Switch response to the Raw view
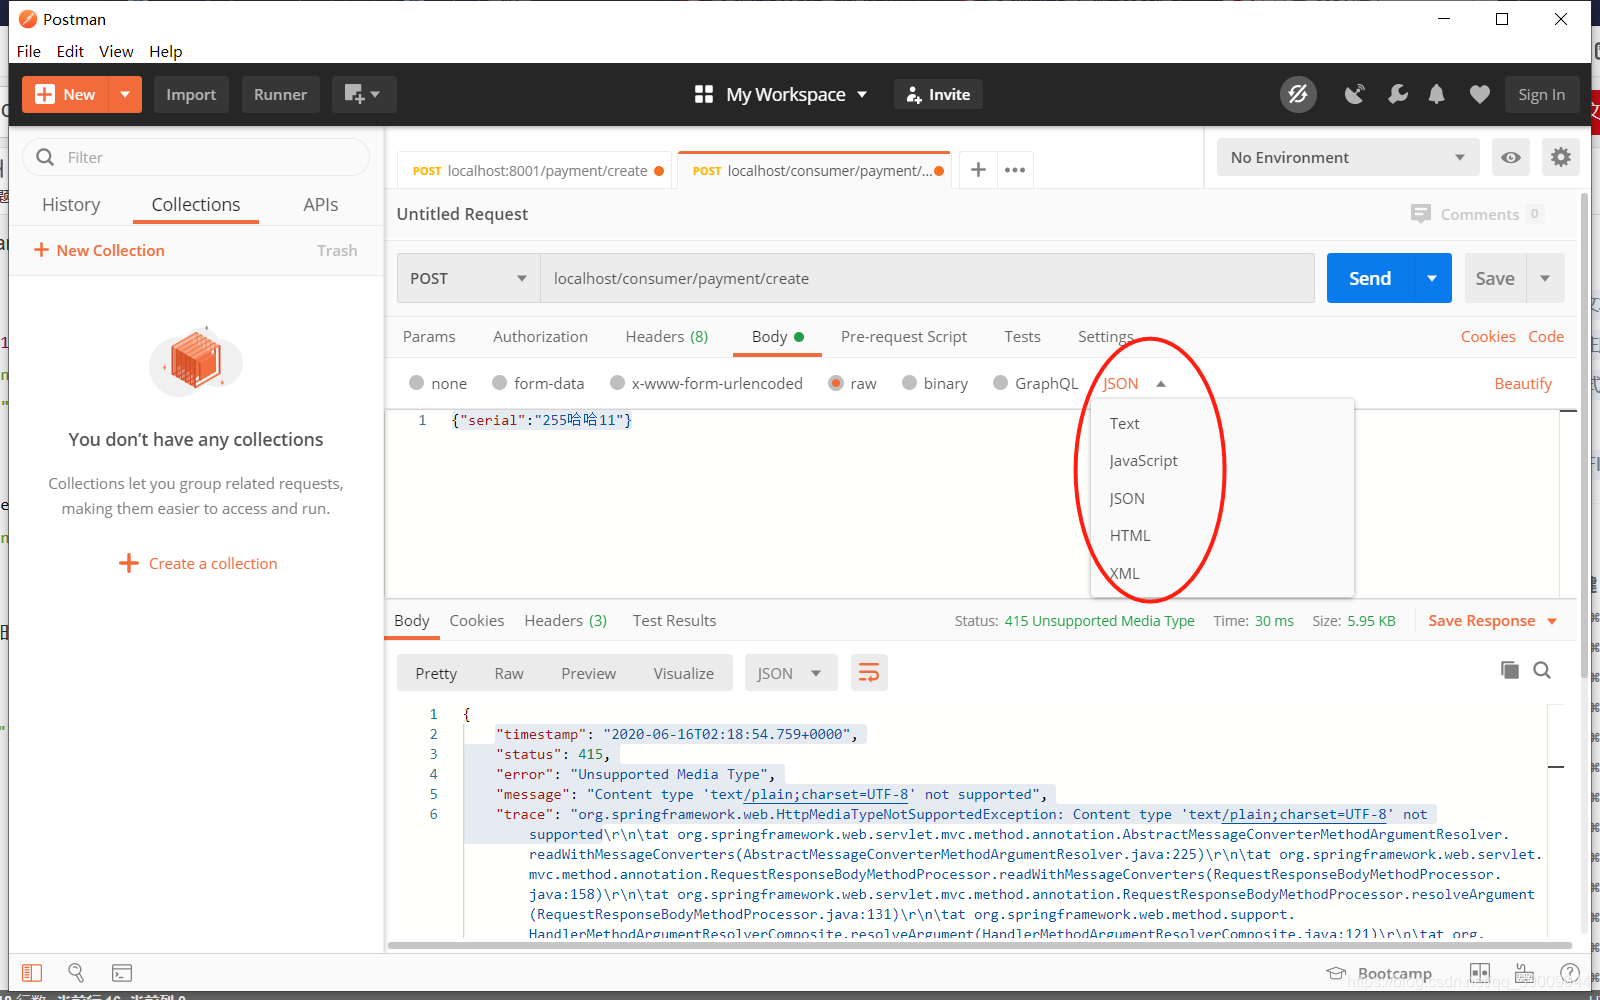Viewport: 1600px width, 1000px height. (x=509, y=673)
